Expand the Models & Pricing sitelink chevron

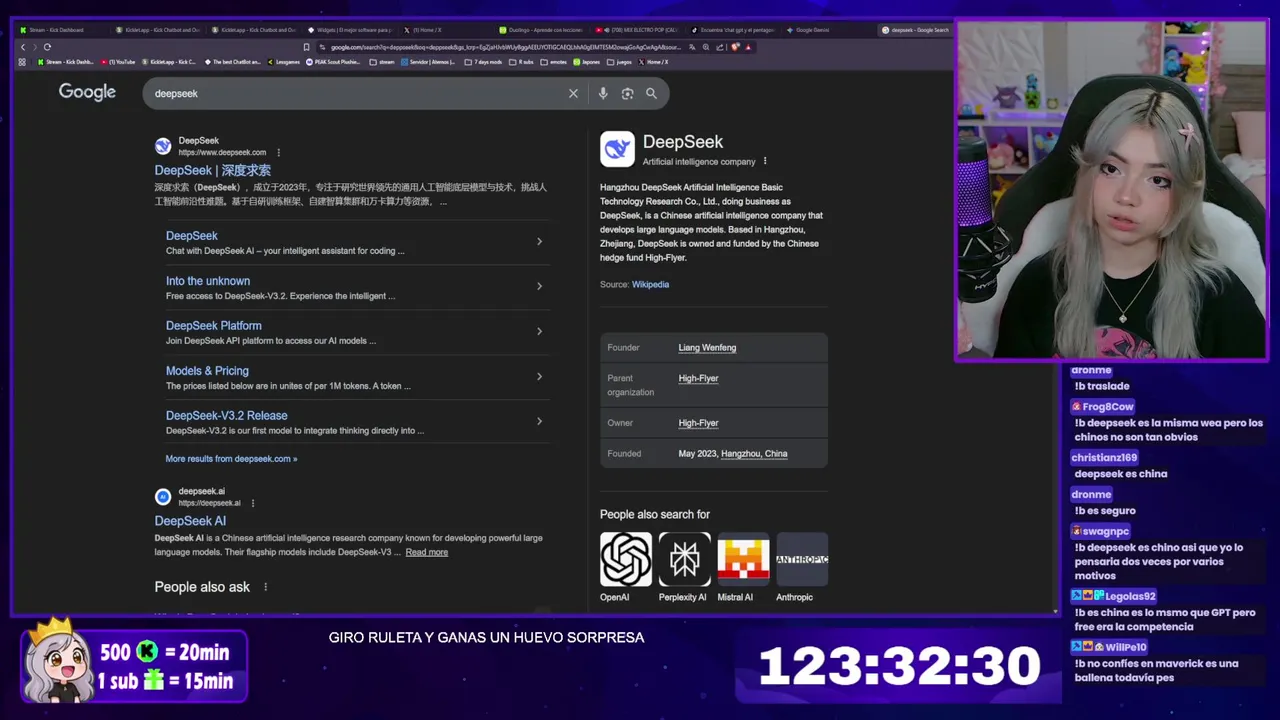coord(539,376)
